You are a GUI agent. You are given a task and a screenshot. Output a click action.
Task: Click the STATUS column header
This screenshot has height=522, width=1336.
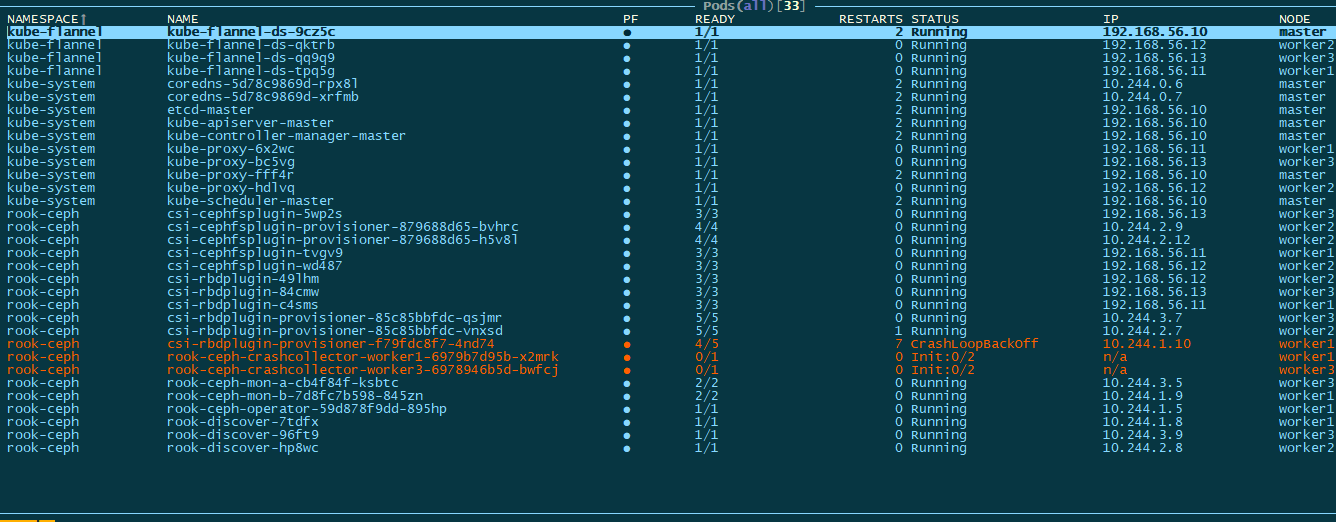(x=935, y=19)
